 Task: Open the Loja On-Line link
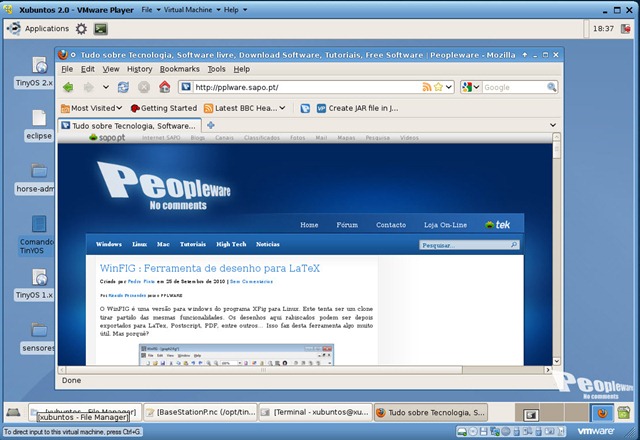tap(445, 225)
